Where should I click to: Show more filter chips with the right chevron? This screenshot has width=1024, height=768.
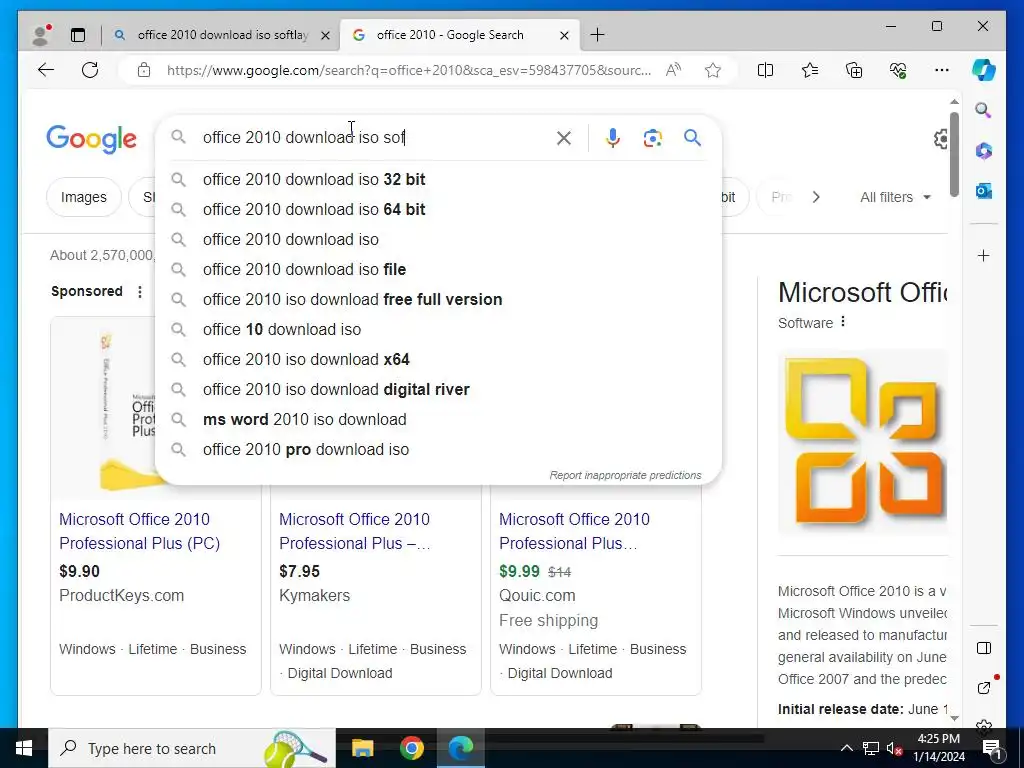tap(816, 197)
